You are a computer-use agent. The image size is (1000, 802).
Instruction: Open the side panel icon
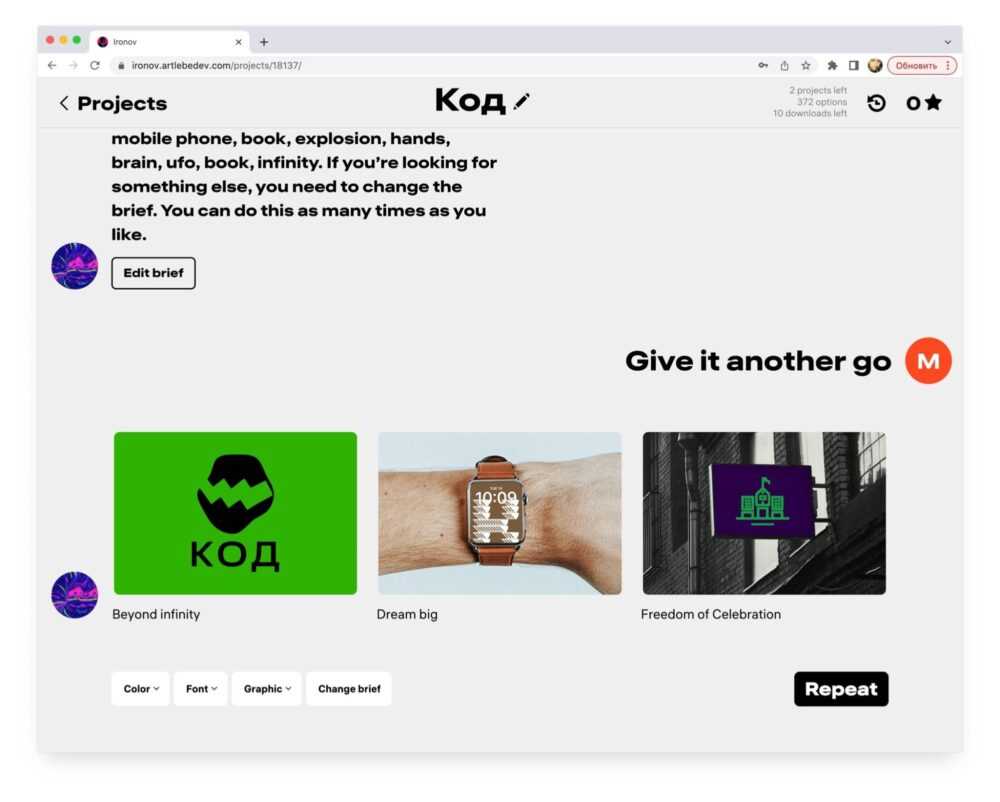[x=853, y=65]
